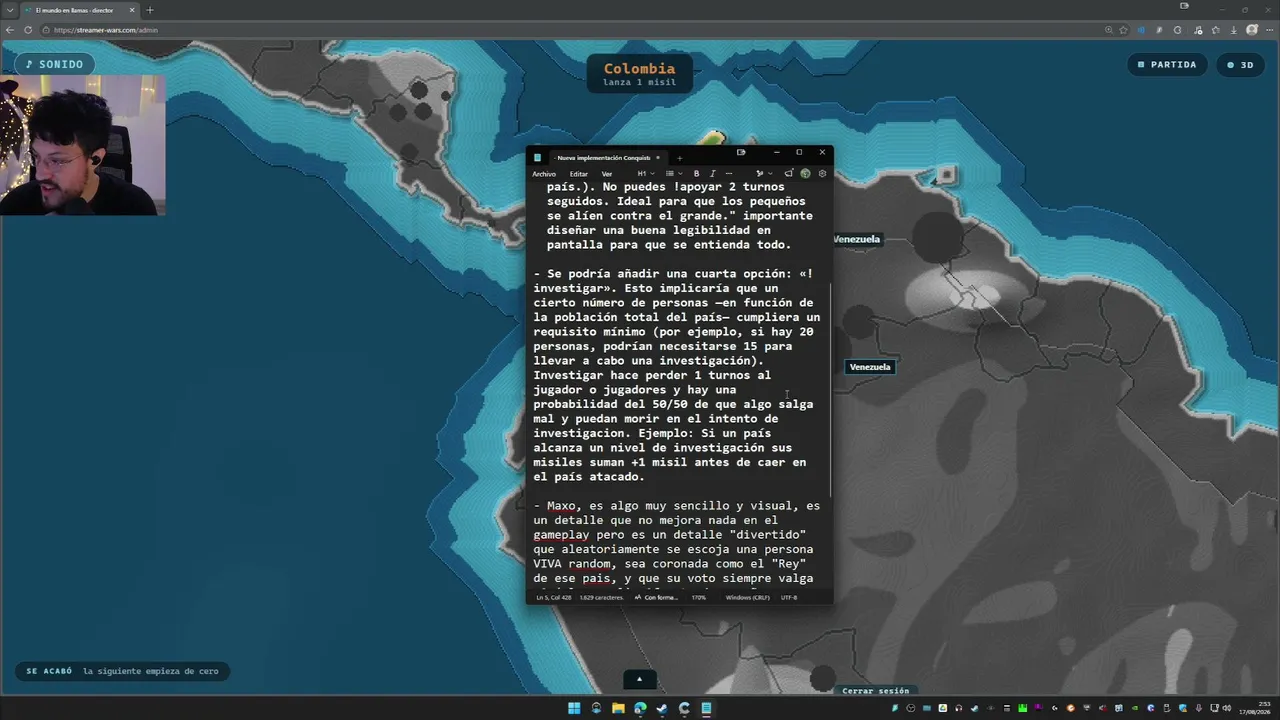Click the Notepad vertical scrollbar
The image size is (1280, 720).
point(830,389)
